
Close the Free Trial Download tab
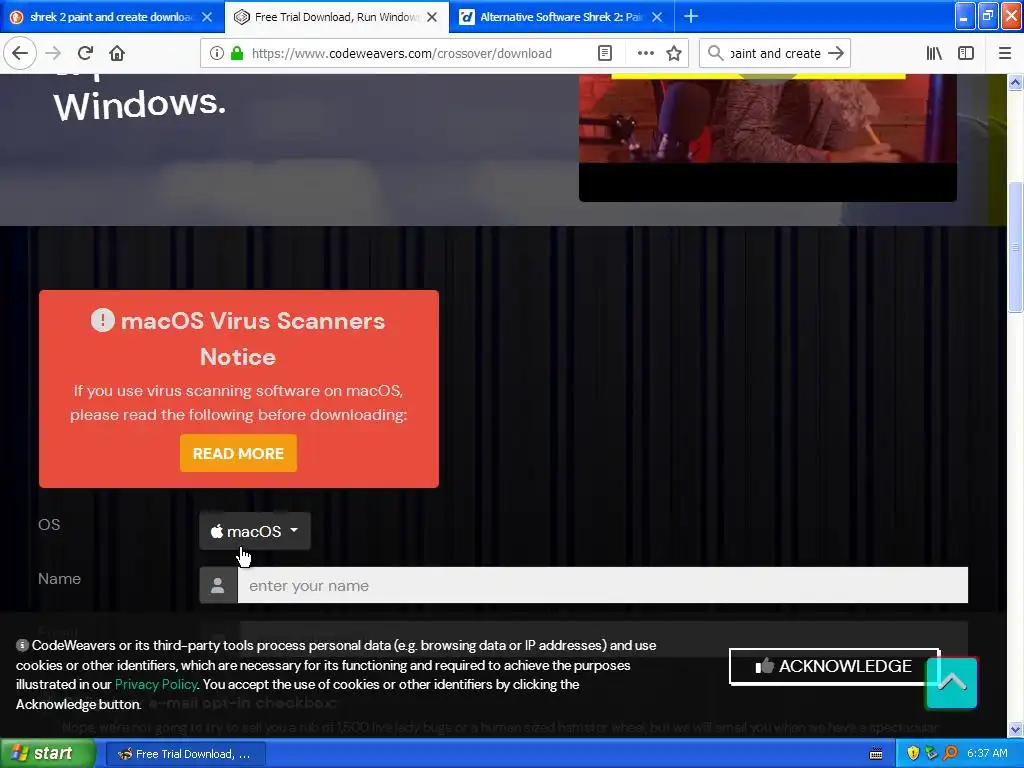pyautogui.click(x=432, y=17)
